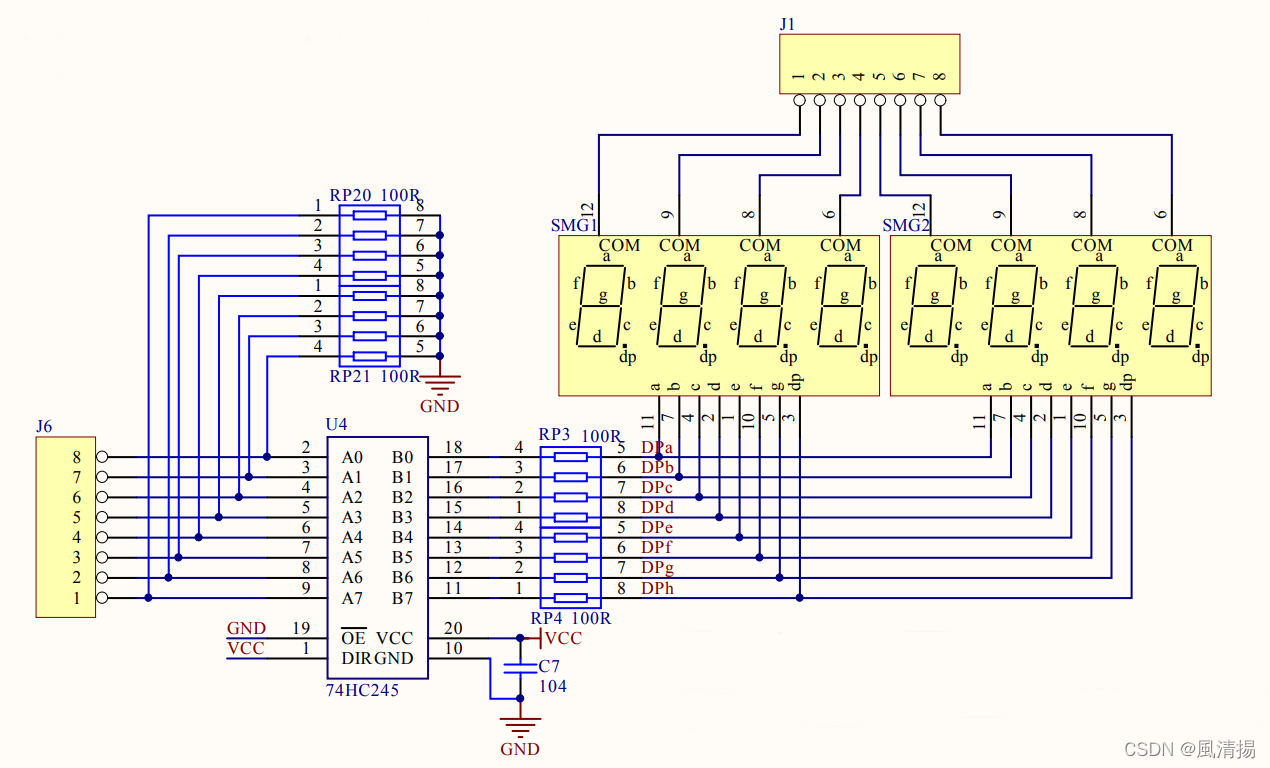Click the J6 connector body rectangle
Screen dimensions: 1270x768
click(66, 527)
